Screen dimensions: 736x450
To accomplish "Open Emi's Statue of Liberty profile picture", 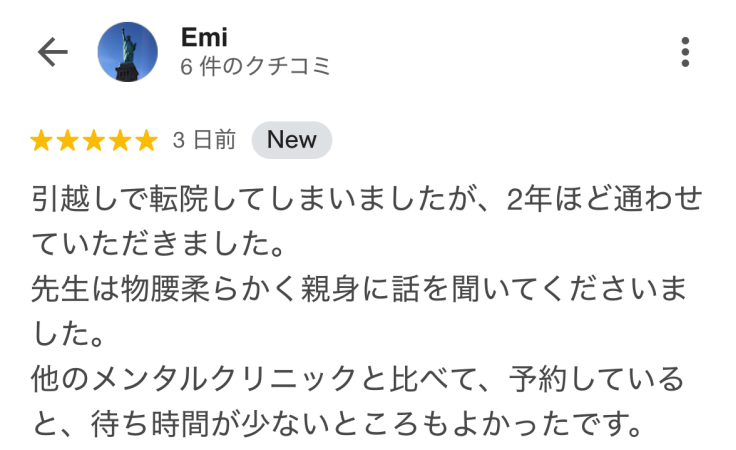I will coord(128,52).
